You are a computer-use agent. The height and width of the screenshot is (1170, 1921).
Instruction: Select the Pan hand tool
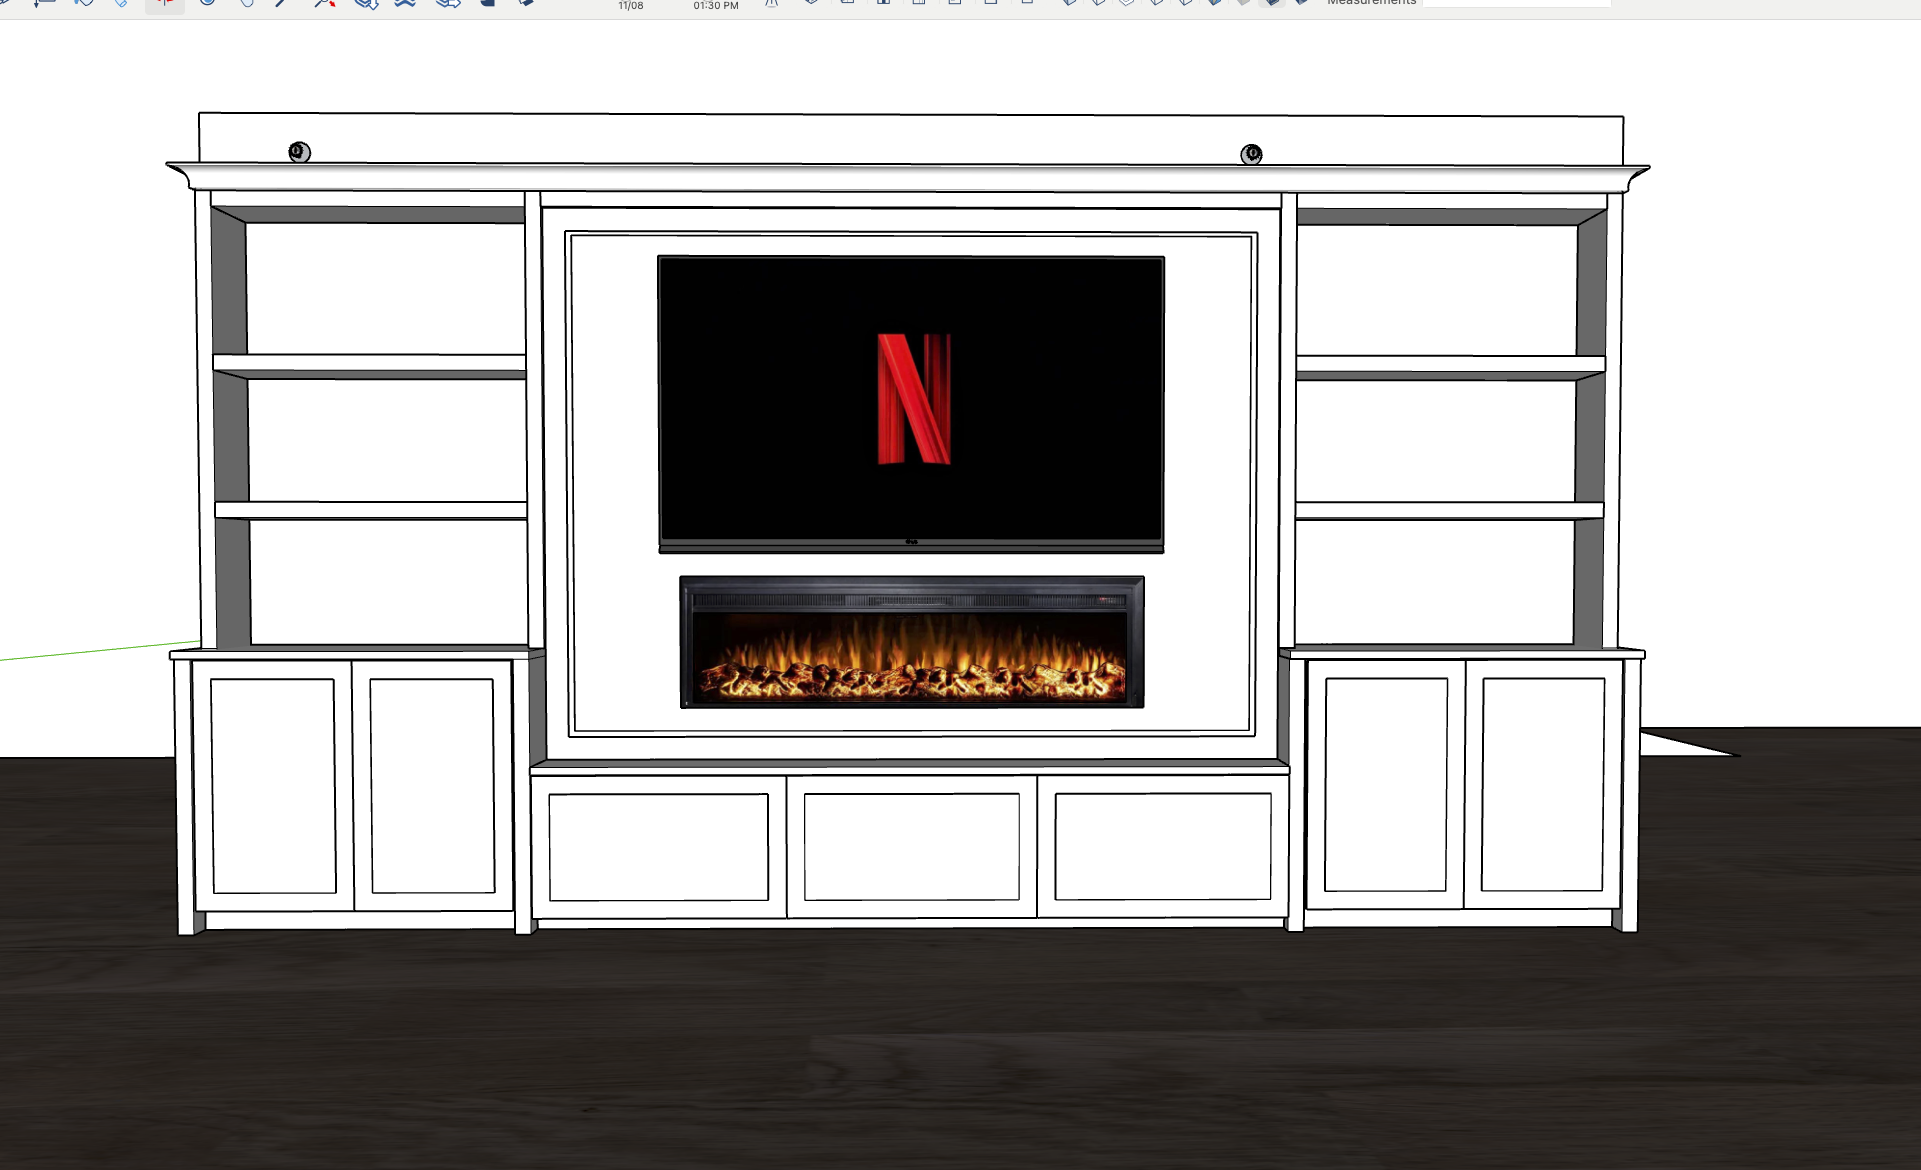tap(246, 3)
